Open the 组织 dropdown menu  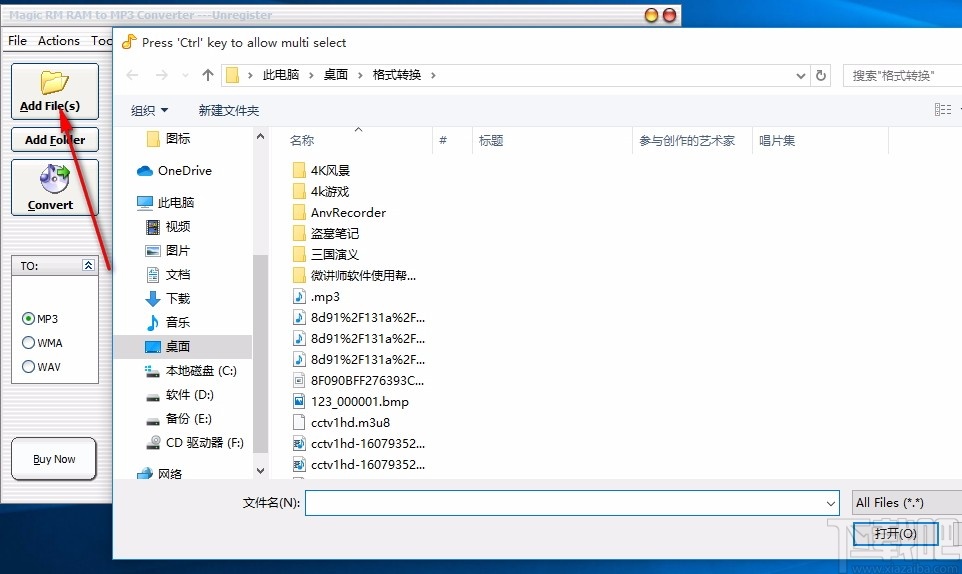pos(149,110)
